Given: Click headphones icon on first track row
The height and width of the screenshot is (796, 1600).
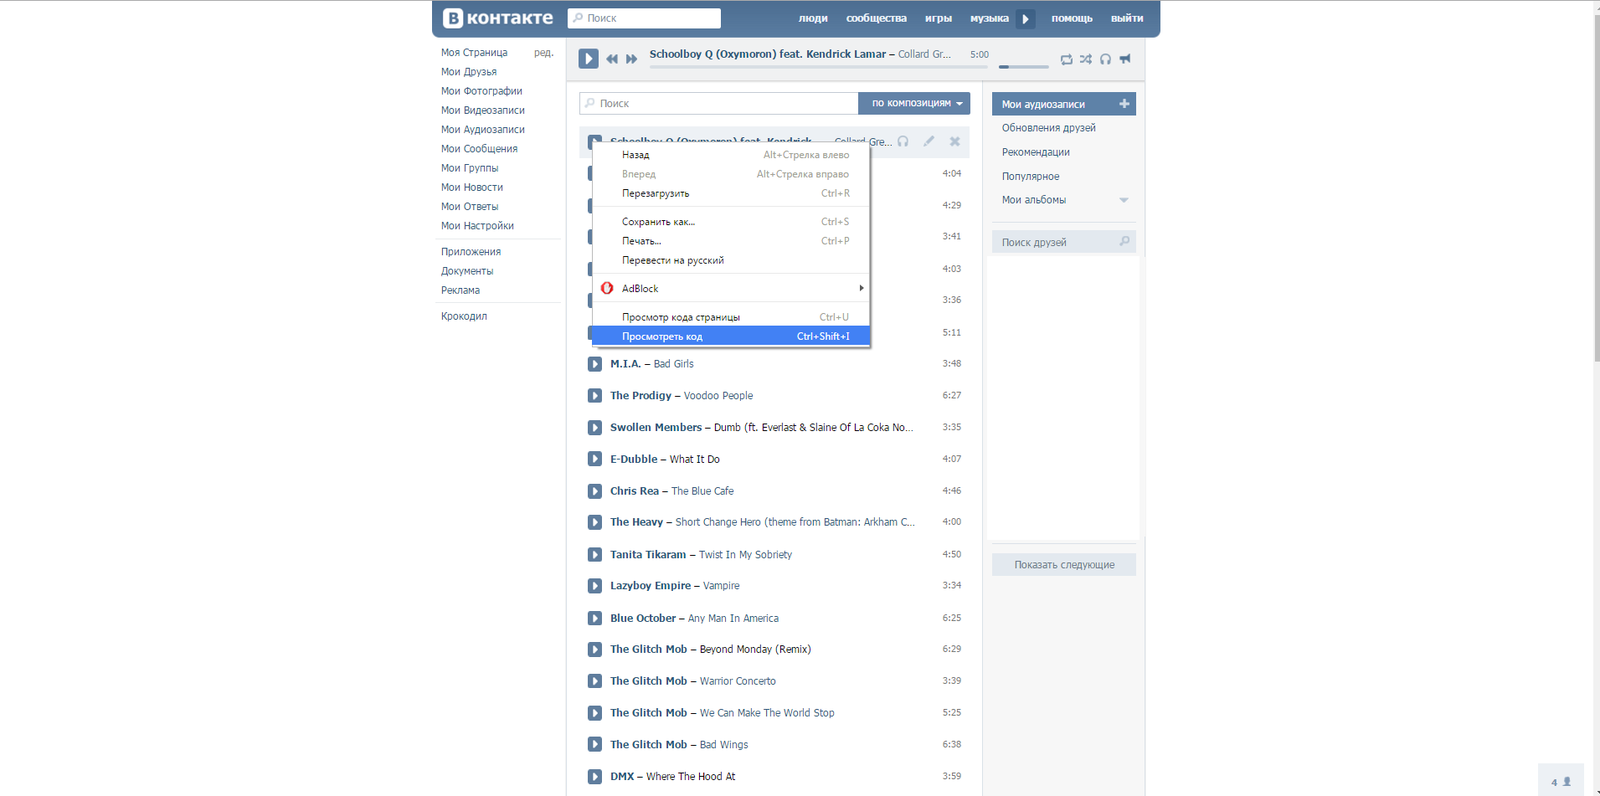Looking at the screenshot, I should point(903,141).
